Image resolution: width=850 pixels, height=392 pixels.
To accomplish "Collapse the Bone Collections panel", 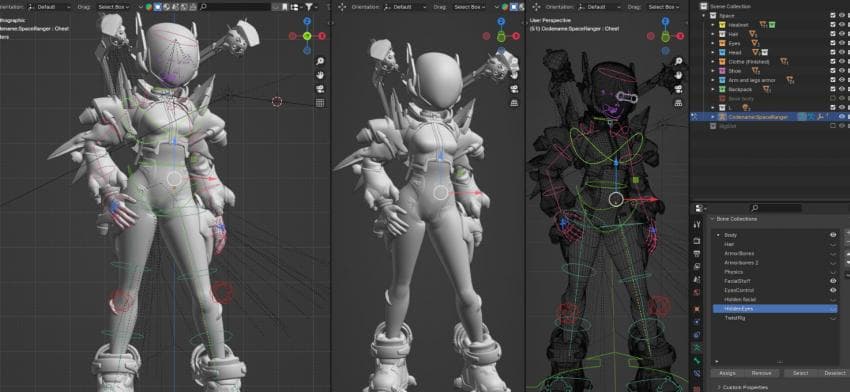I will (712, 219).
